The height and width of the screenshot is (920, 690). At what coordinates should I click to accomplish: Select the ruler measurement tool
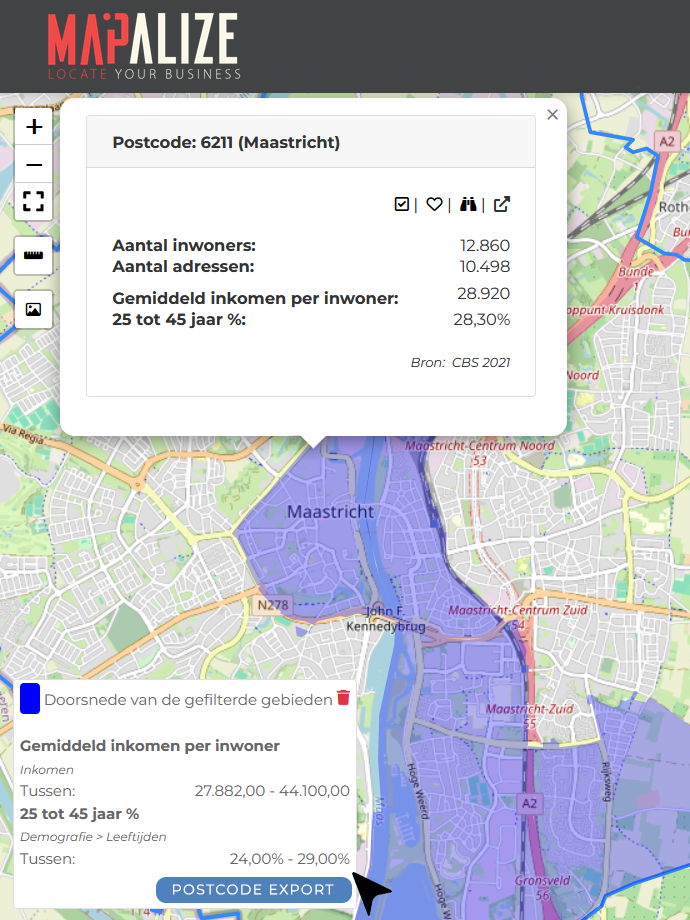[34, 256]
